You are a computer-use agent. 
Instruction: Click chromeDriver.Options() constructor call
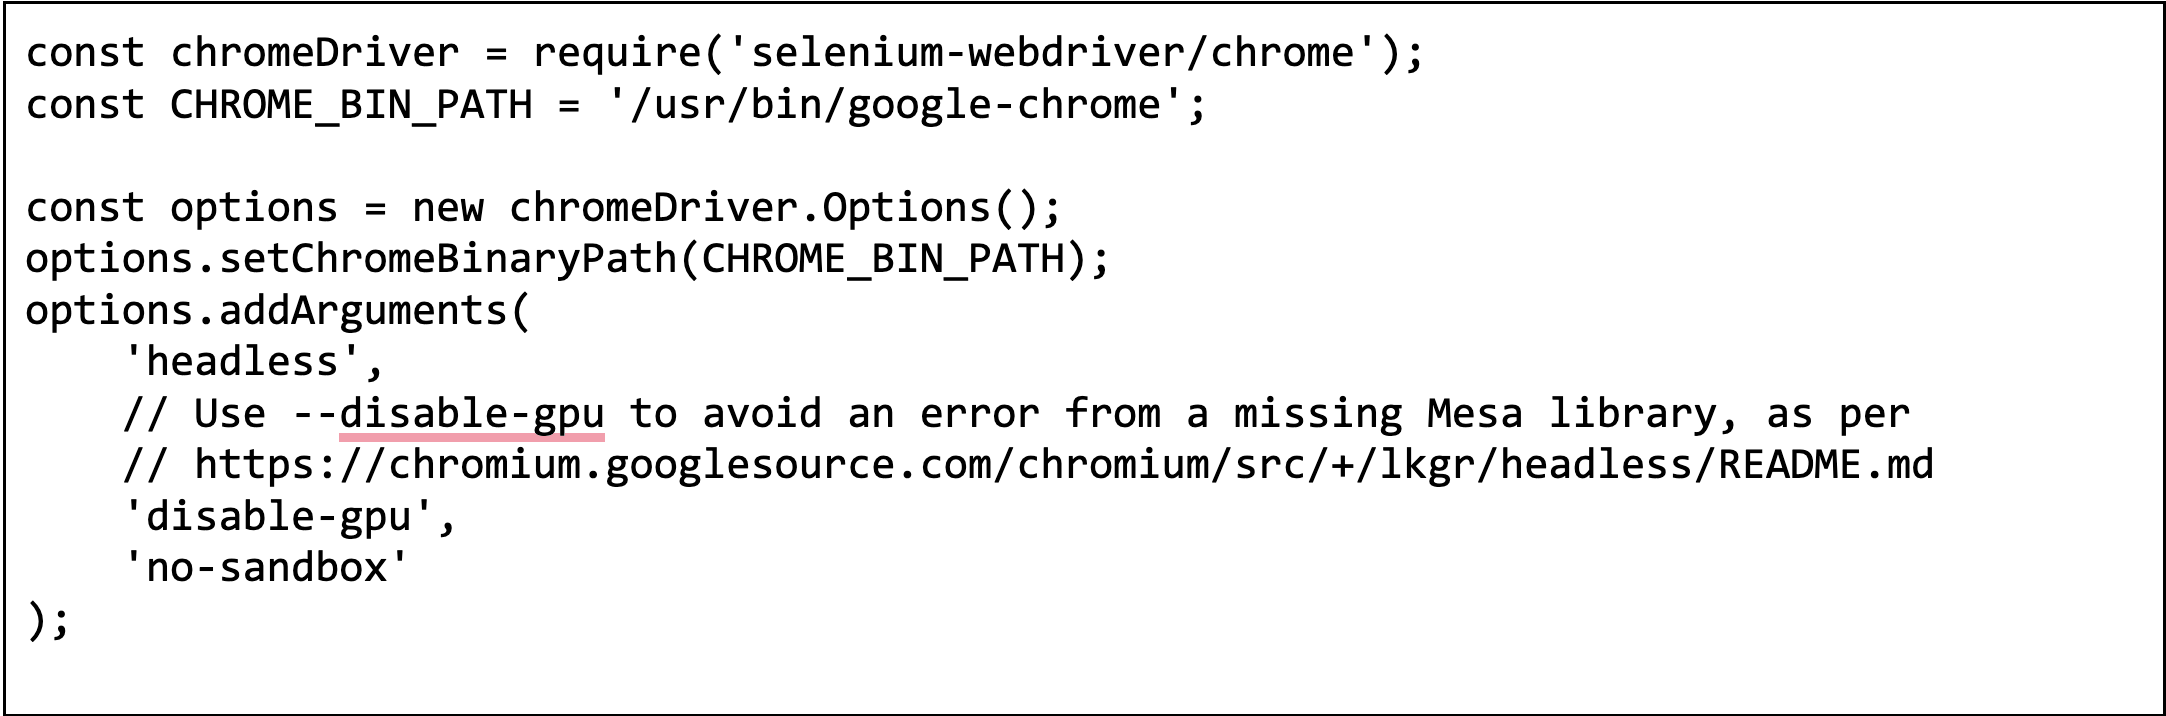773,208
